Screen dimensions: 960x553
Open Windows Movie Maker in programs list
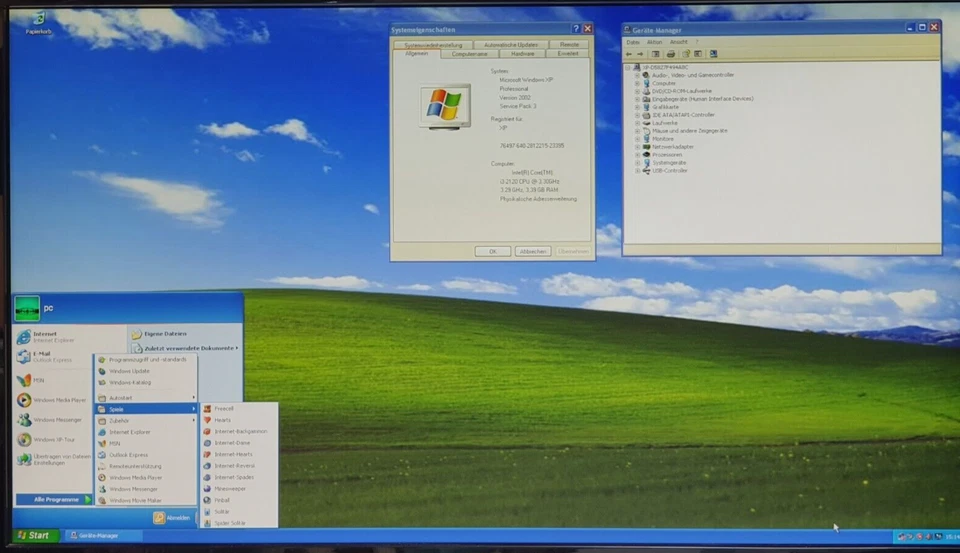(x=146, y=500)
